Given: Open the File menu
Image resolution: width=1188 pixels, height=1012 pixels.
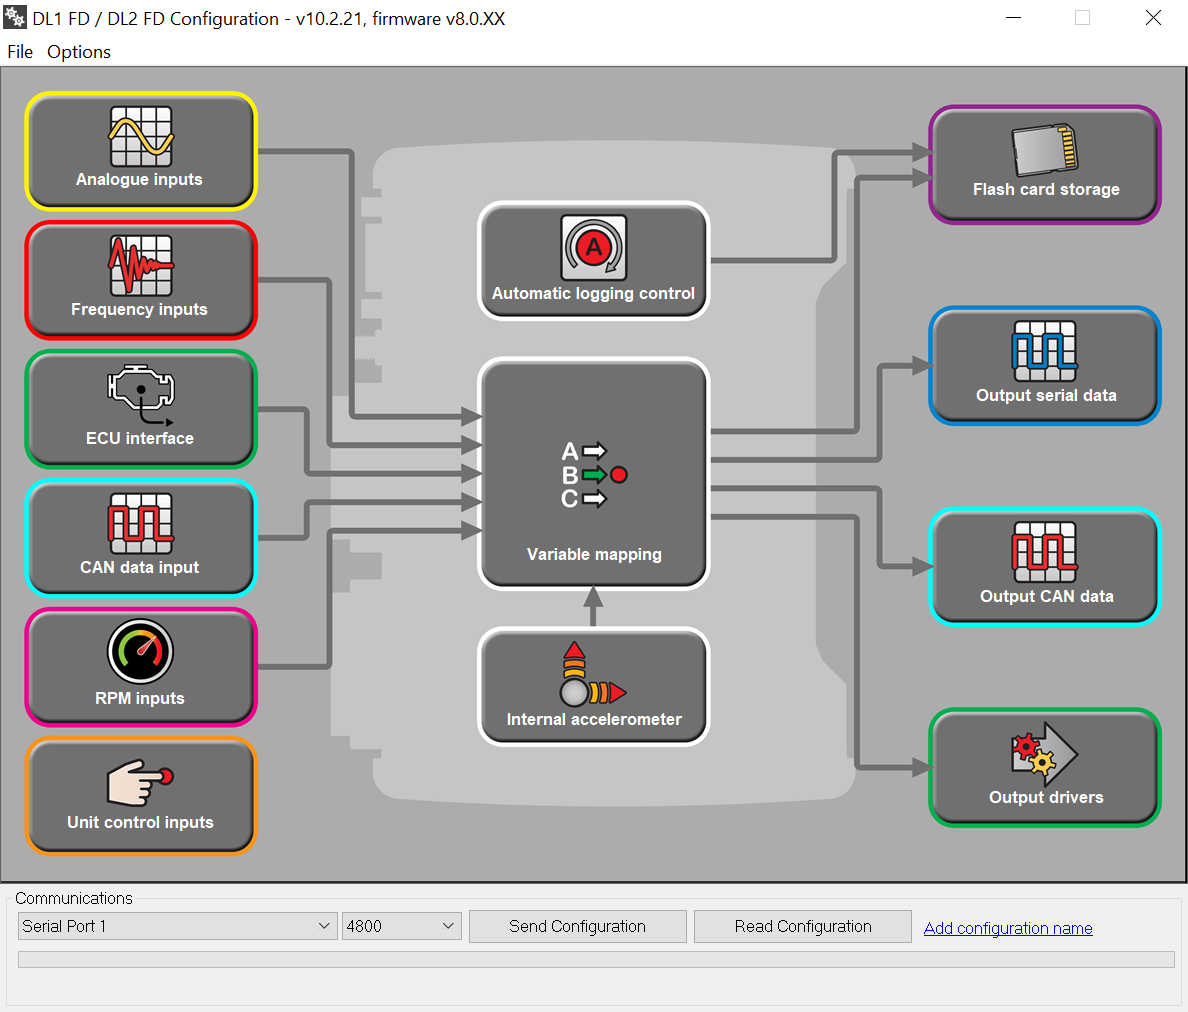Looking at the screenshot, I should pos(20,52).
